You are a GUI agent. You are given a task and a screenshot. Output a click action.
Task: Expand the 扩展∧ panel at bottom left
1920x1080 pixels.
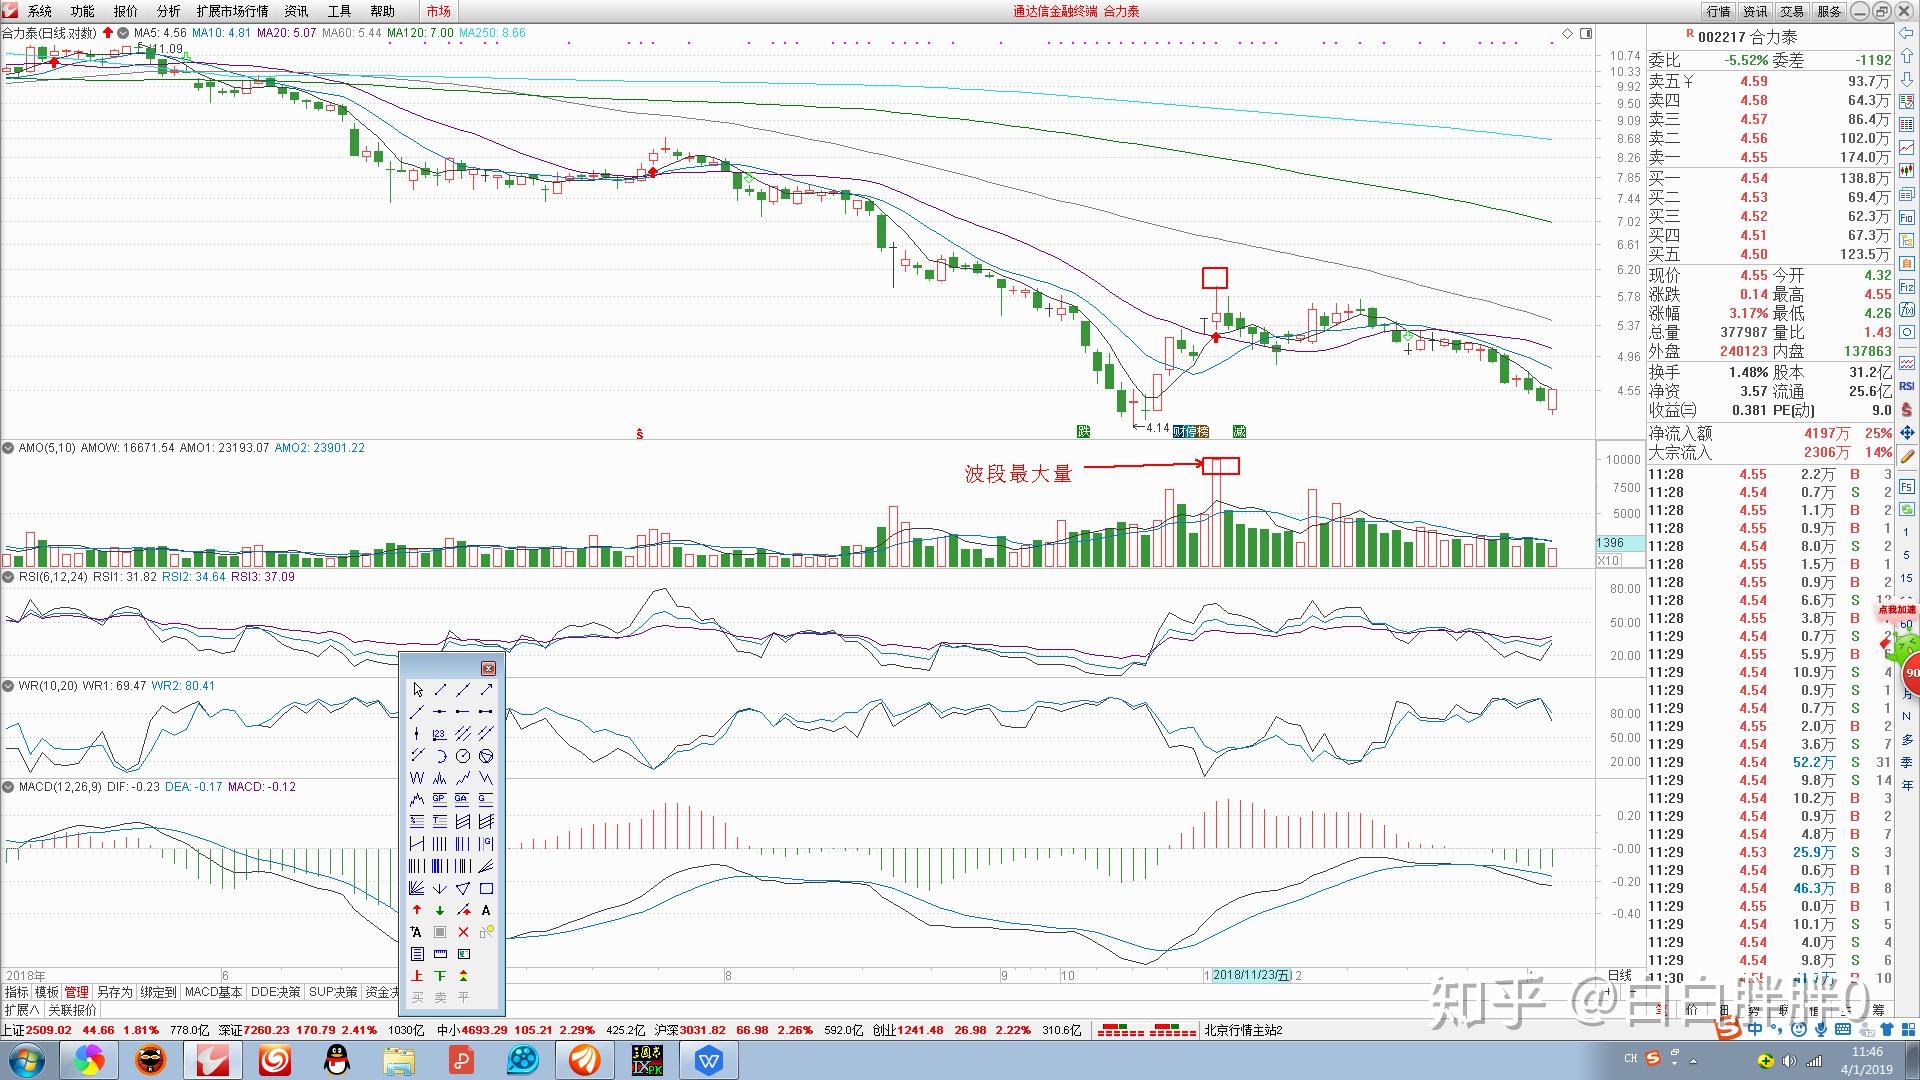coord(21,1010)
